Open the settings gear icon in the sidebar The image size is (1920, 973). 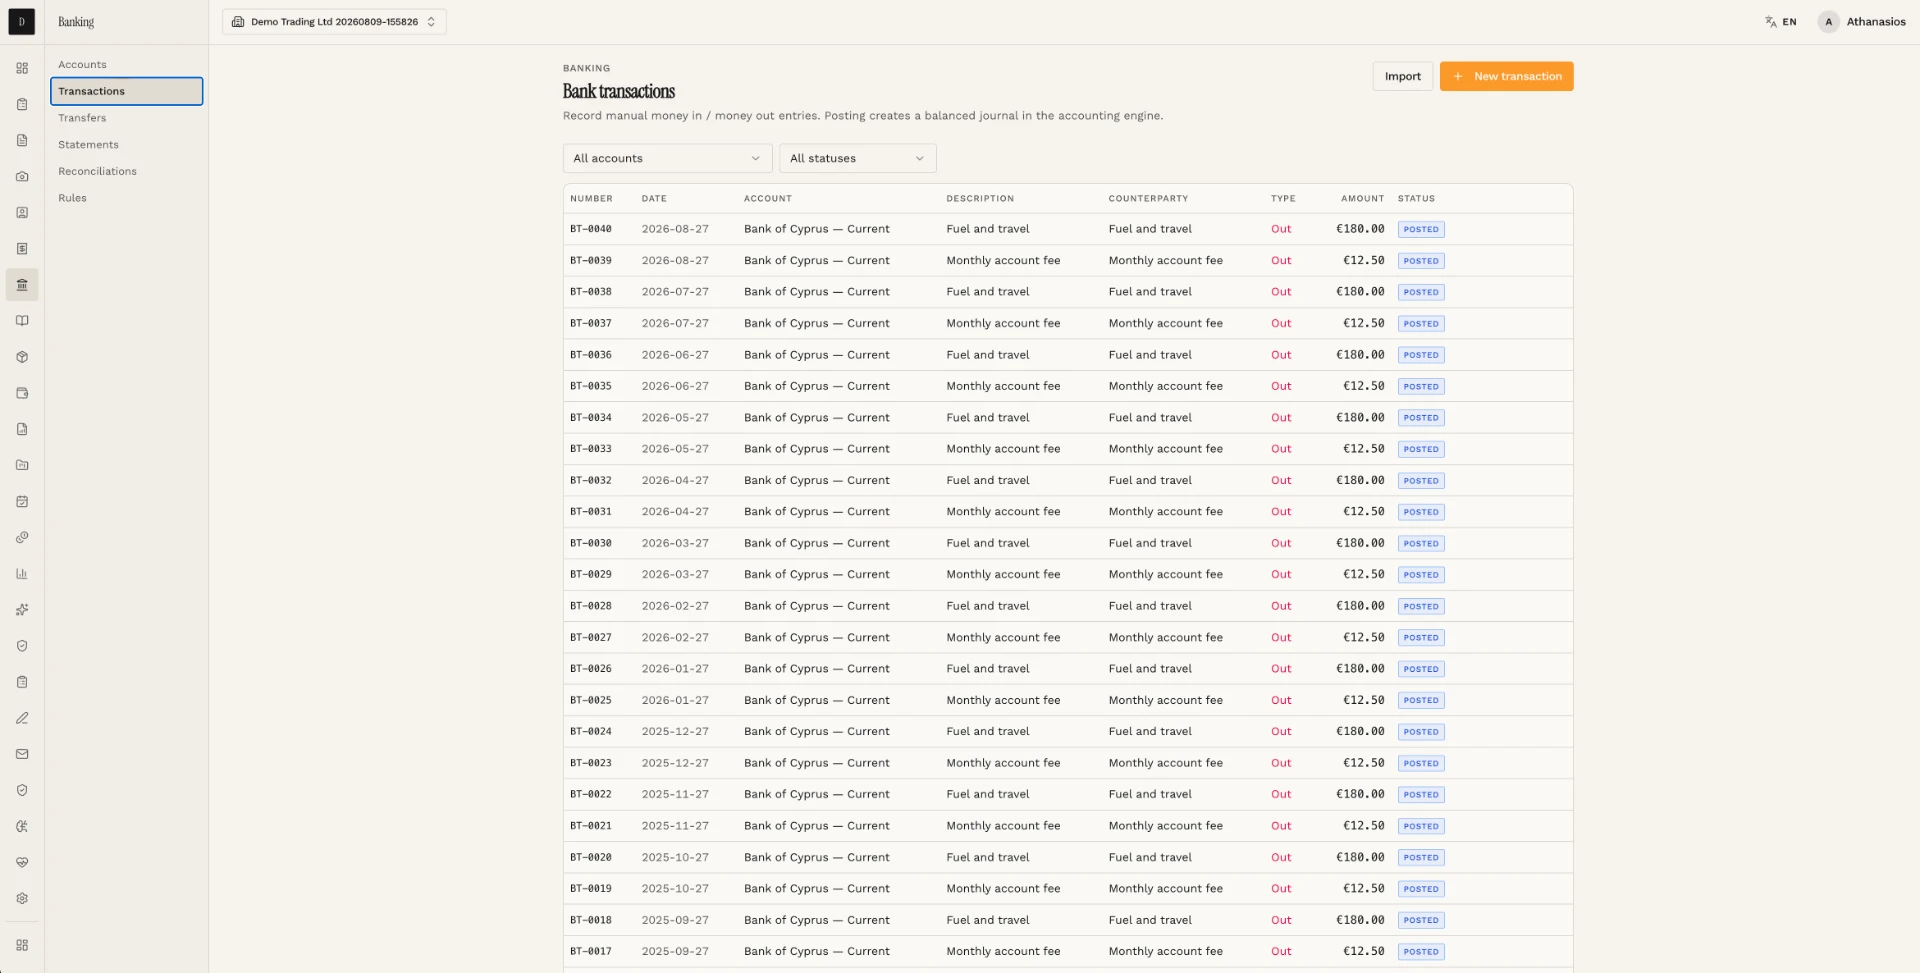click(x=22, y=898)
